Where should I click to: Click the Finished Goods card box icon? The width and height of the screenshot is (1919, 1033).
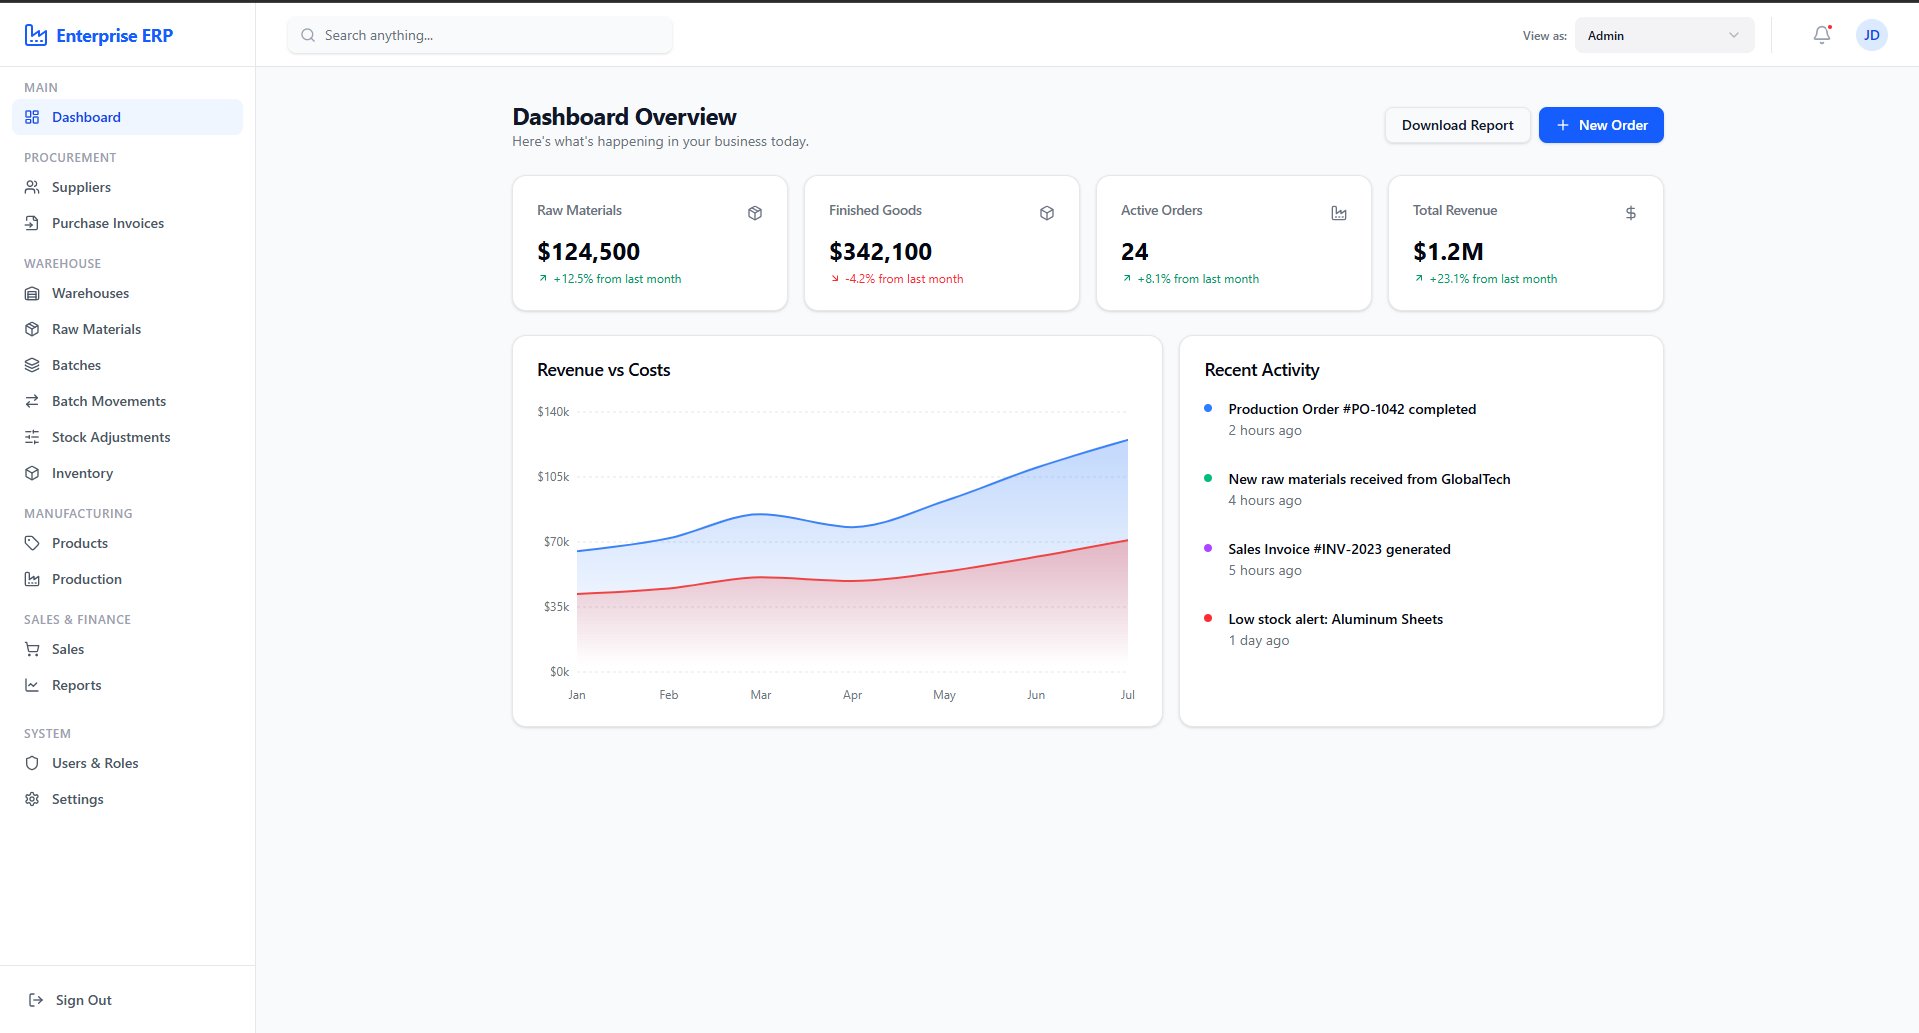click(x=1047, y=213)
